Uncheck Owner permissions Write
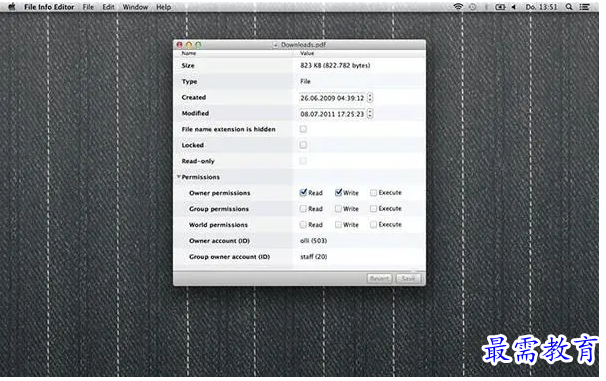 [339, 192]
